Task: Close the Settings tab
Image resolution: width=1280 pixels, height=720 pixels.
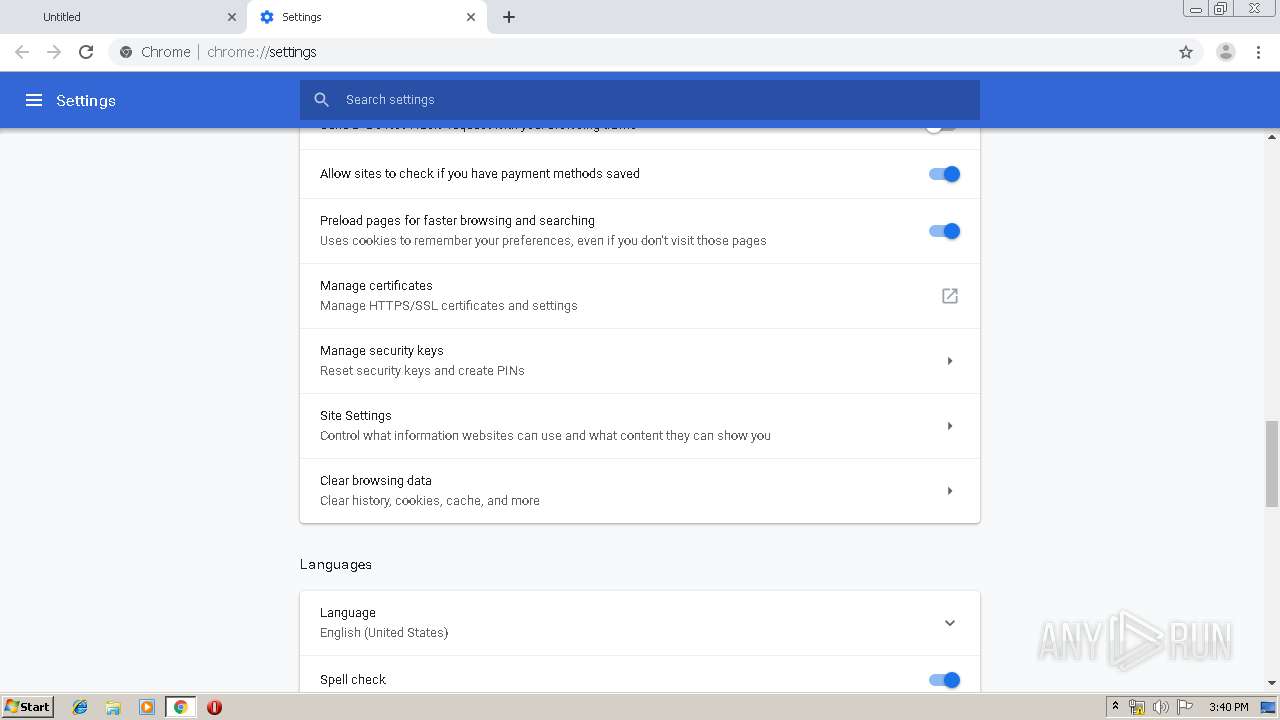Action: [x=471, y=17]
